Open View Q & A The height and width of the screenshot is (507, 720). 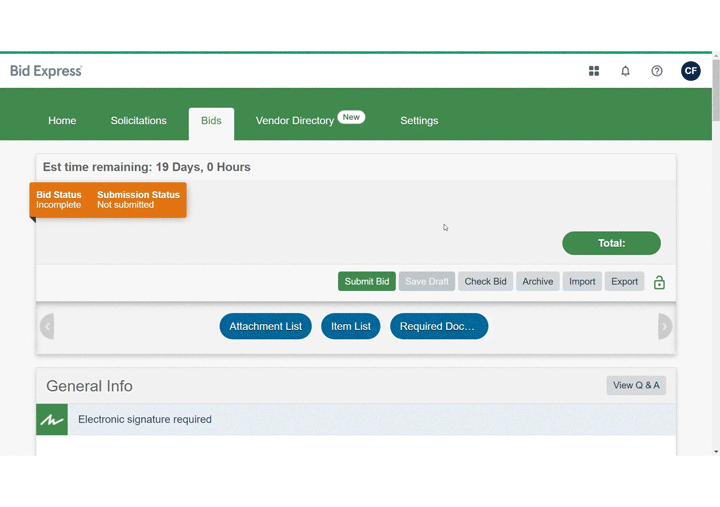(x=636, y=386)
